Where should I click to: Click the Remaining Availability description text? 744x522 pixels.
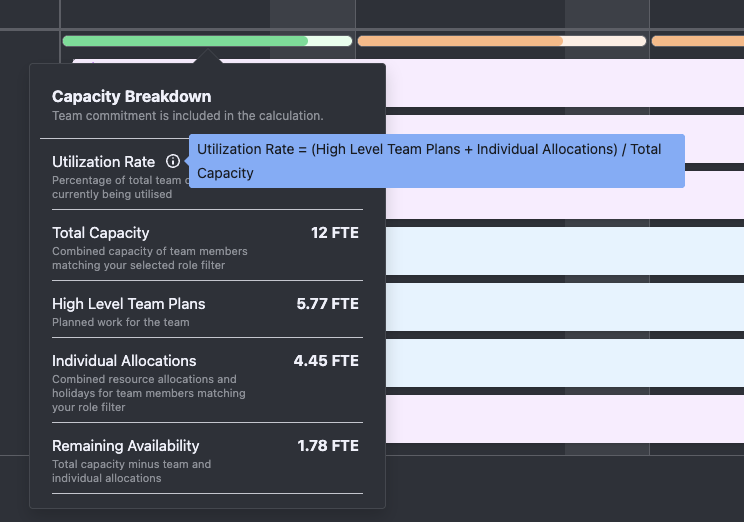[x=131, y=471]
